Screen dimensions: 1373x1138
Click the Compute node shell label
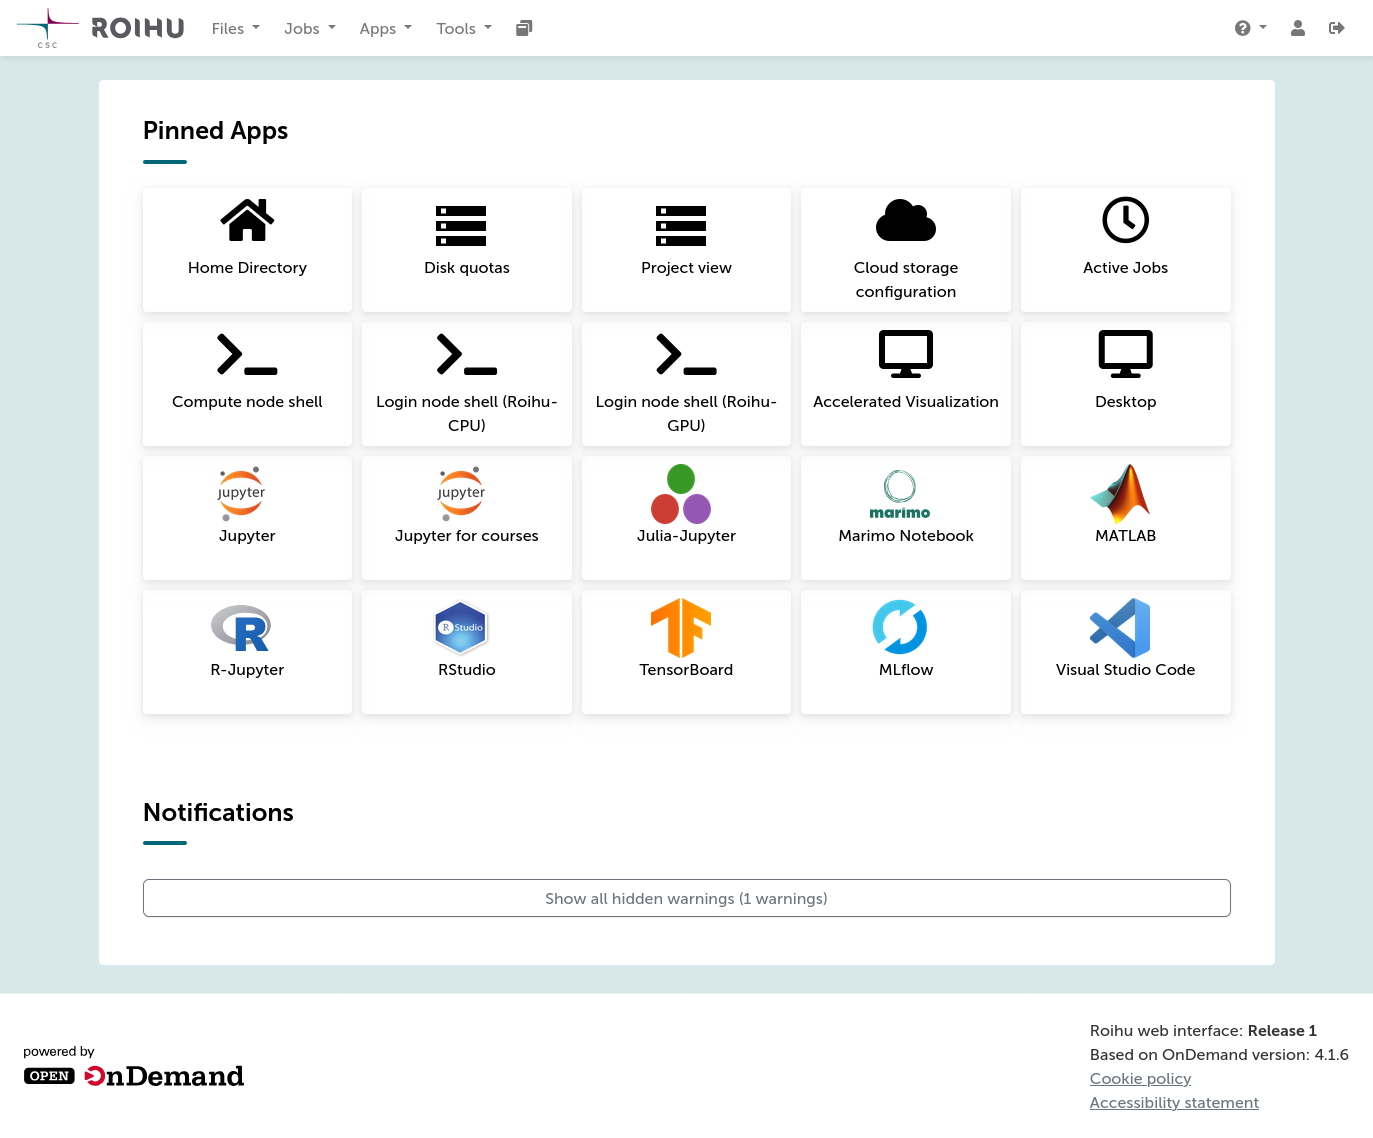(x=247, y=401)
